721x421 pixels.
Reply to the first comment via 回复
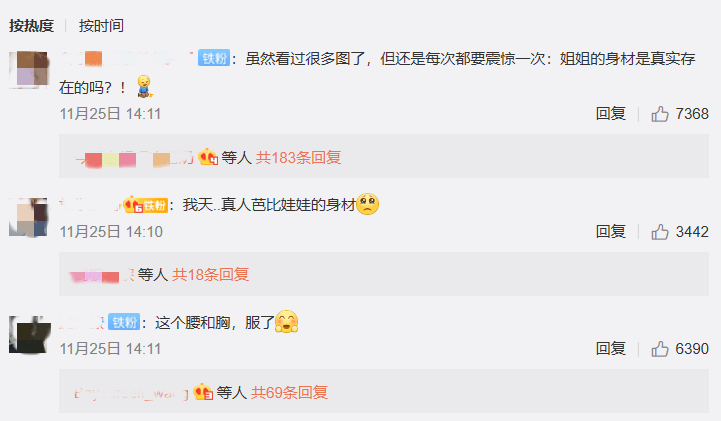tap(611, 114)
